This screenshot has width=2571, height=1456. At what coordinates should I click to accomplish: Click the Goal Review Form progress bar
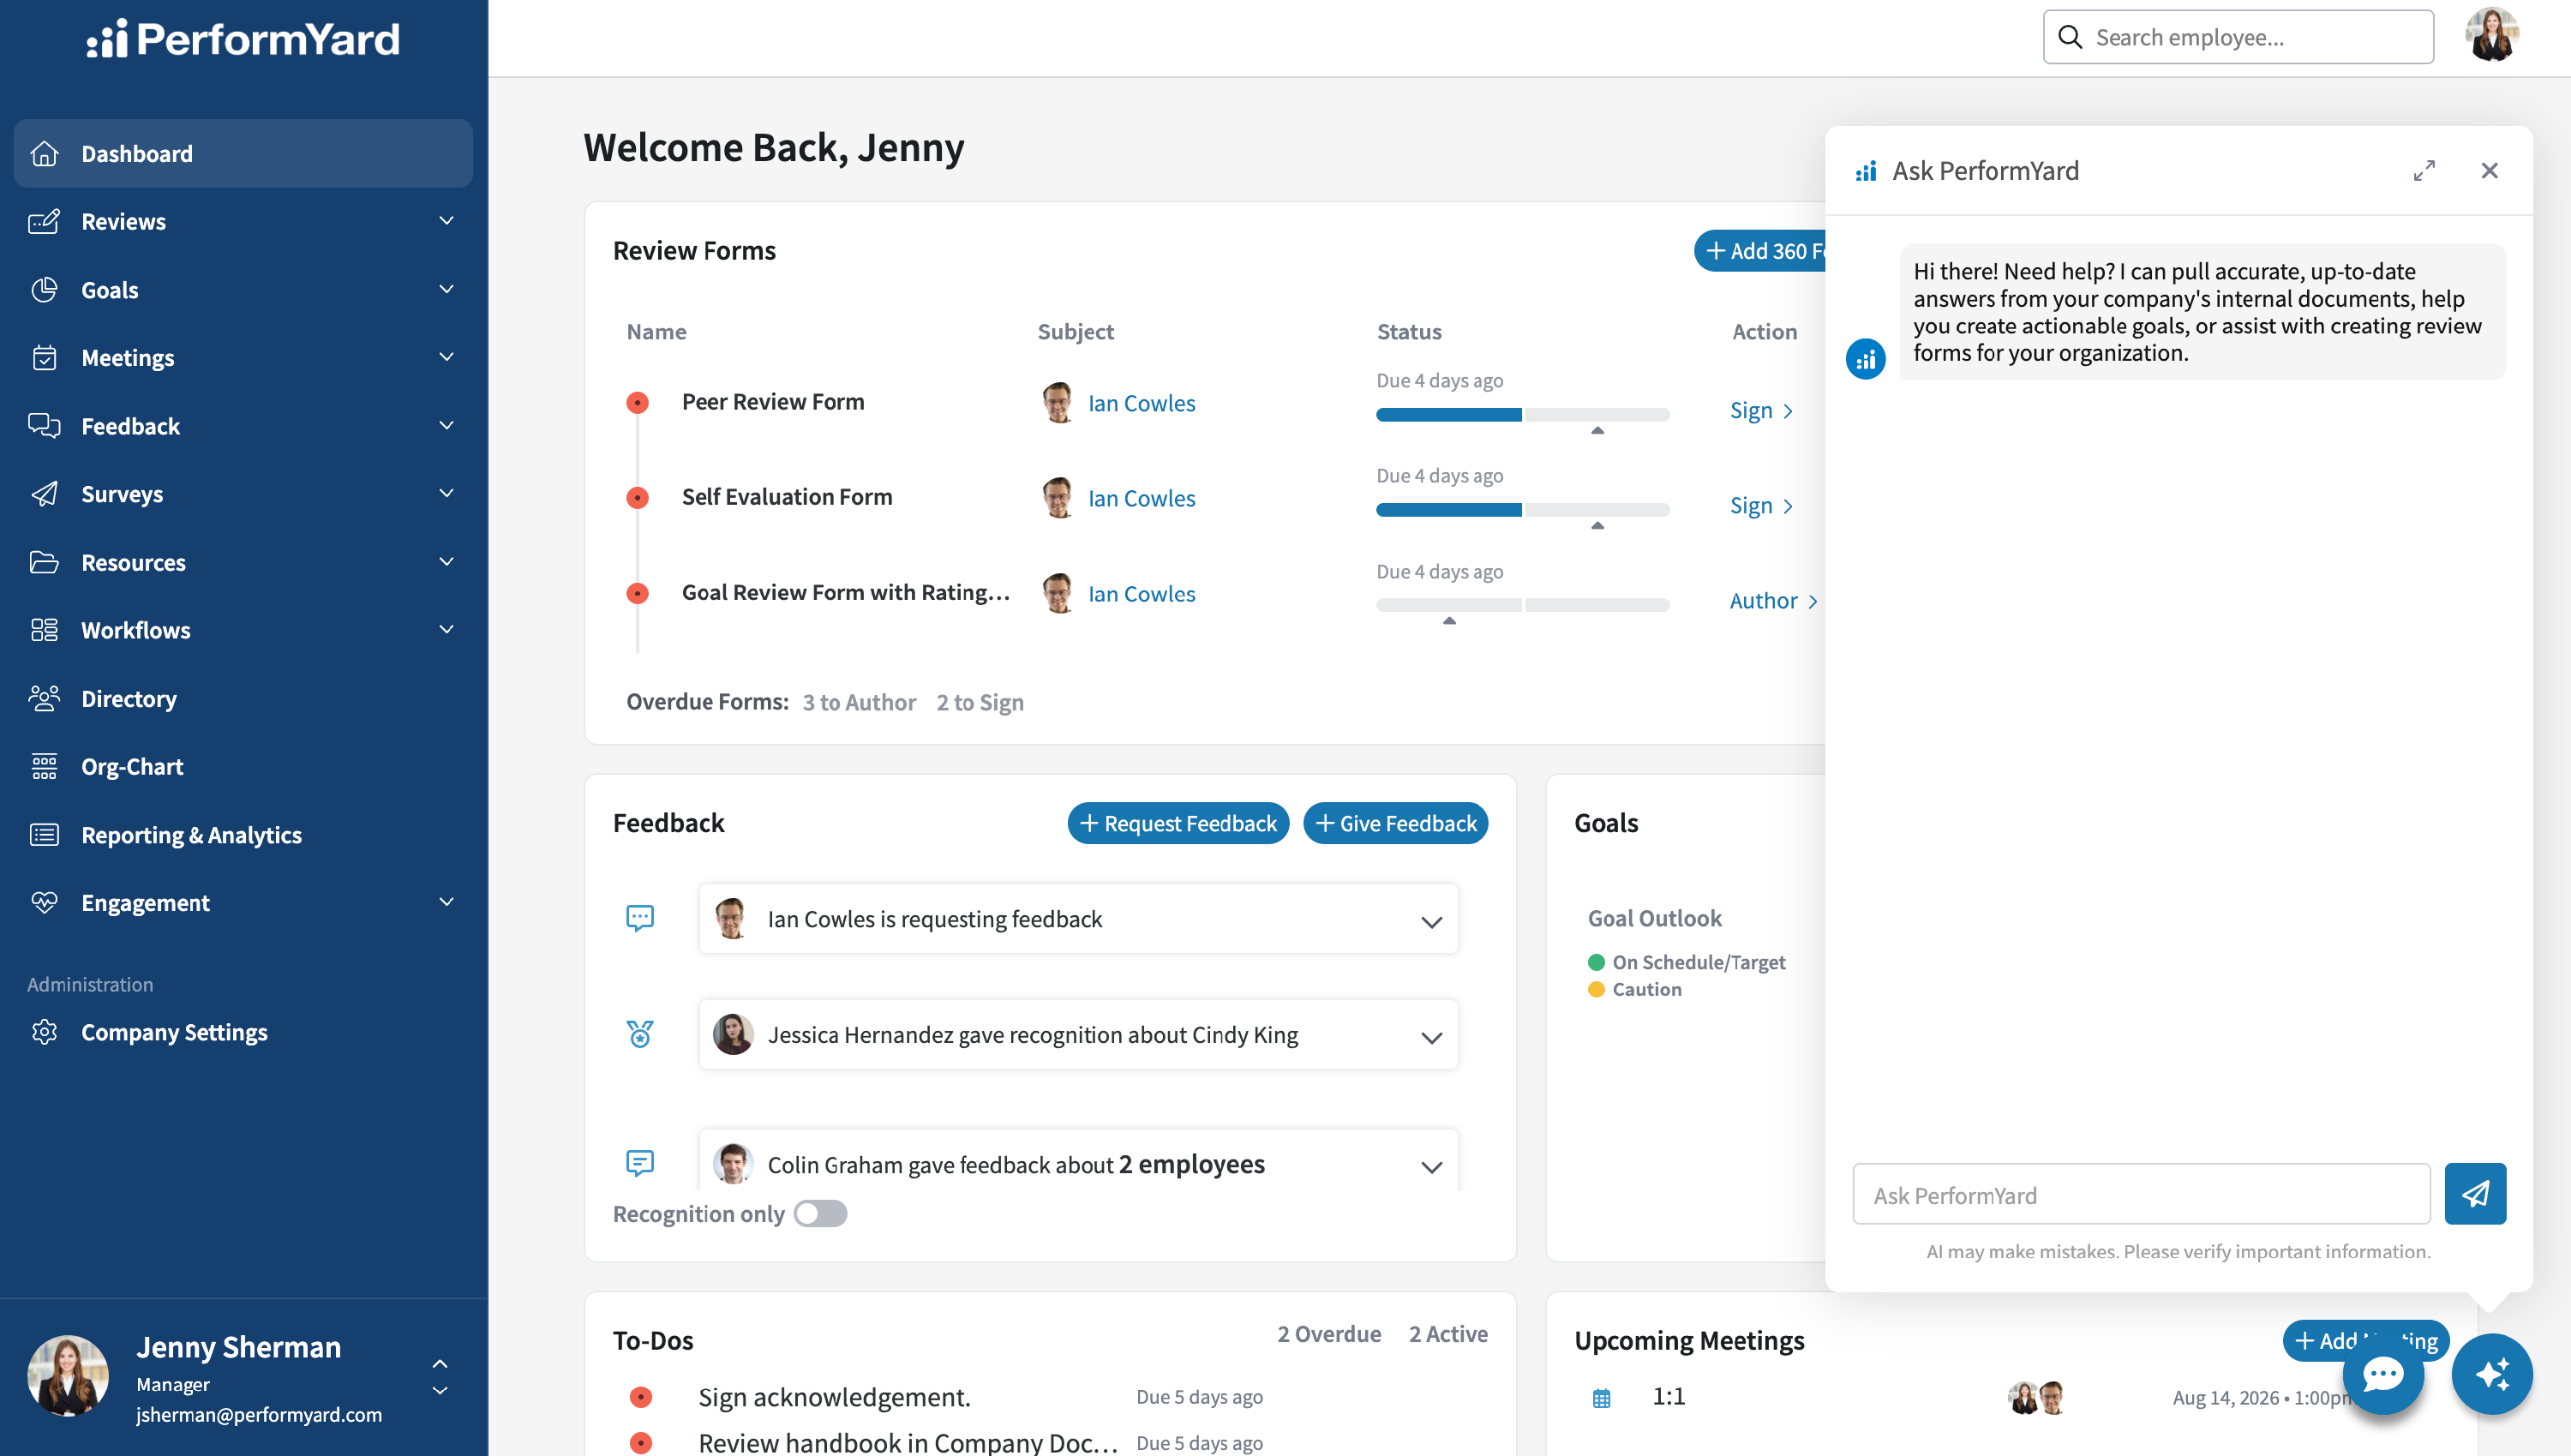point(1522,605)
